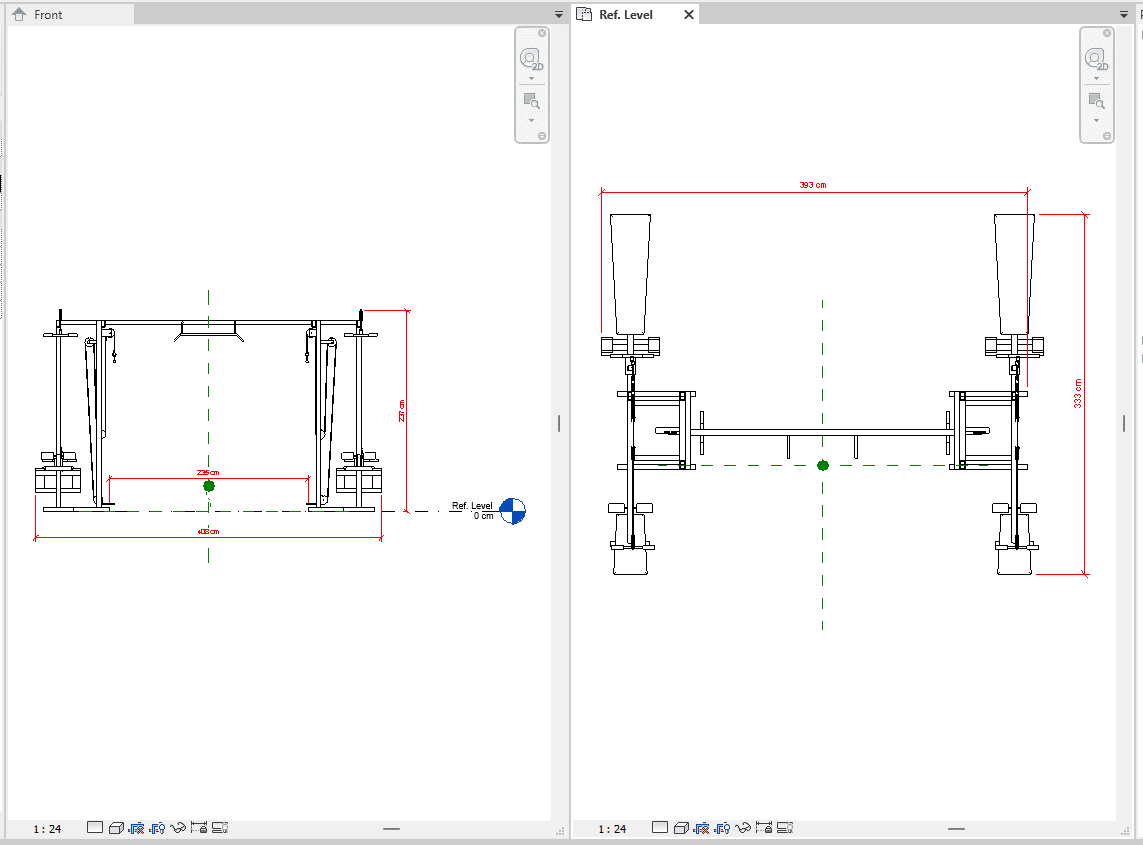
Task: Open Visual Style cube in Front view
Action: point(116,828)
